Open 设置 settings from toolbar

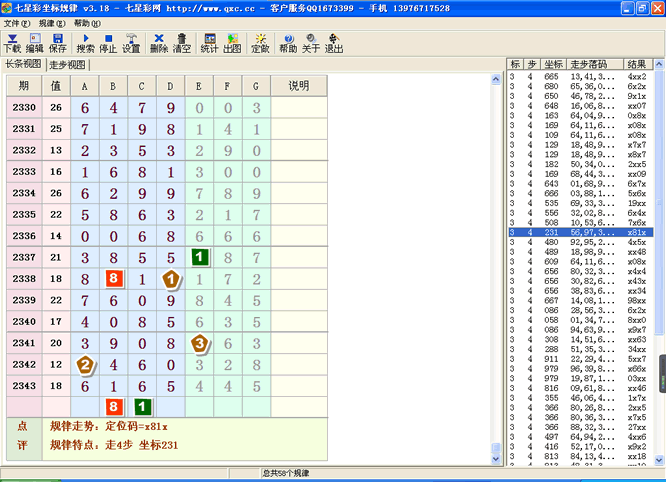[x=131, y=44]
